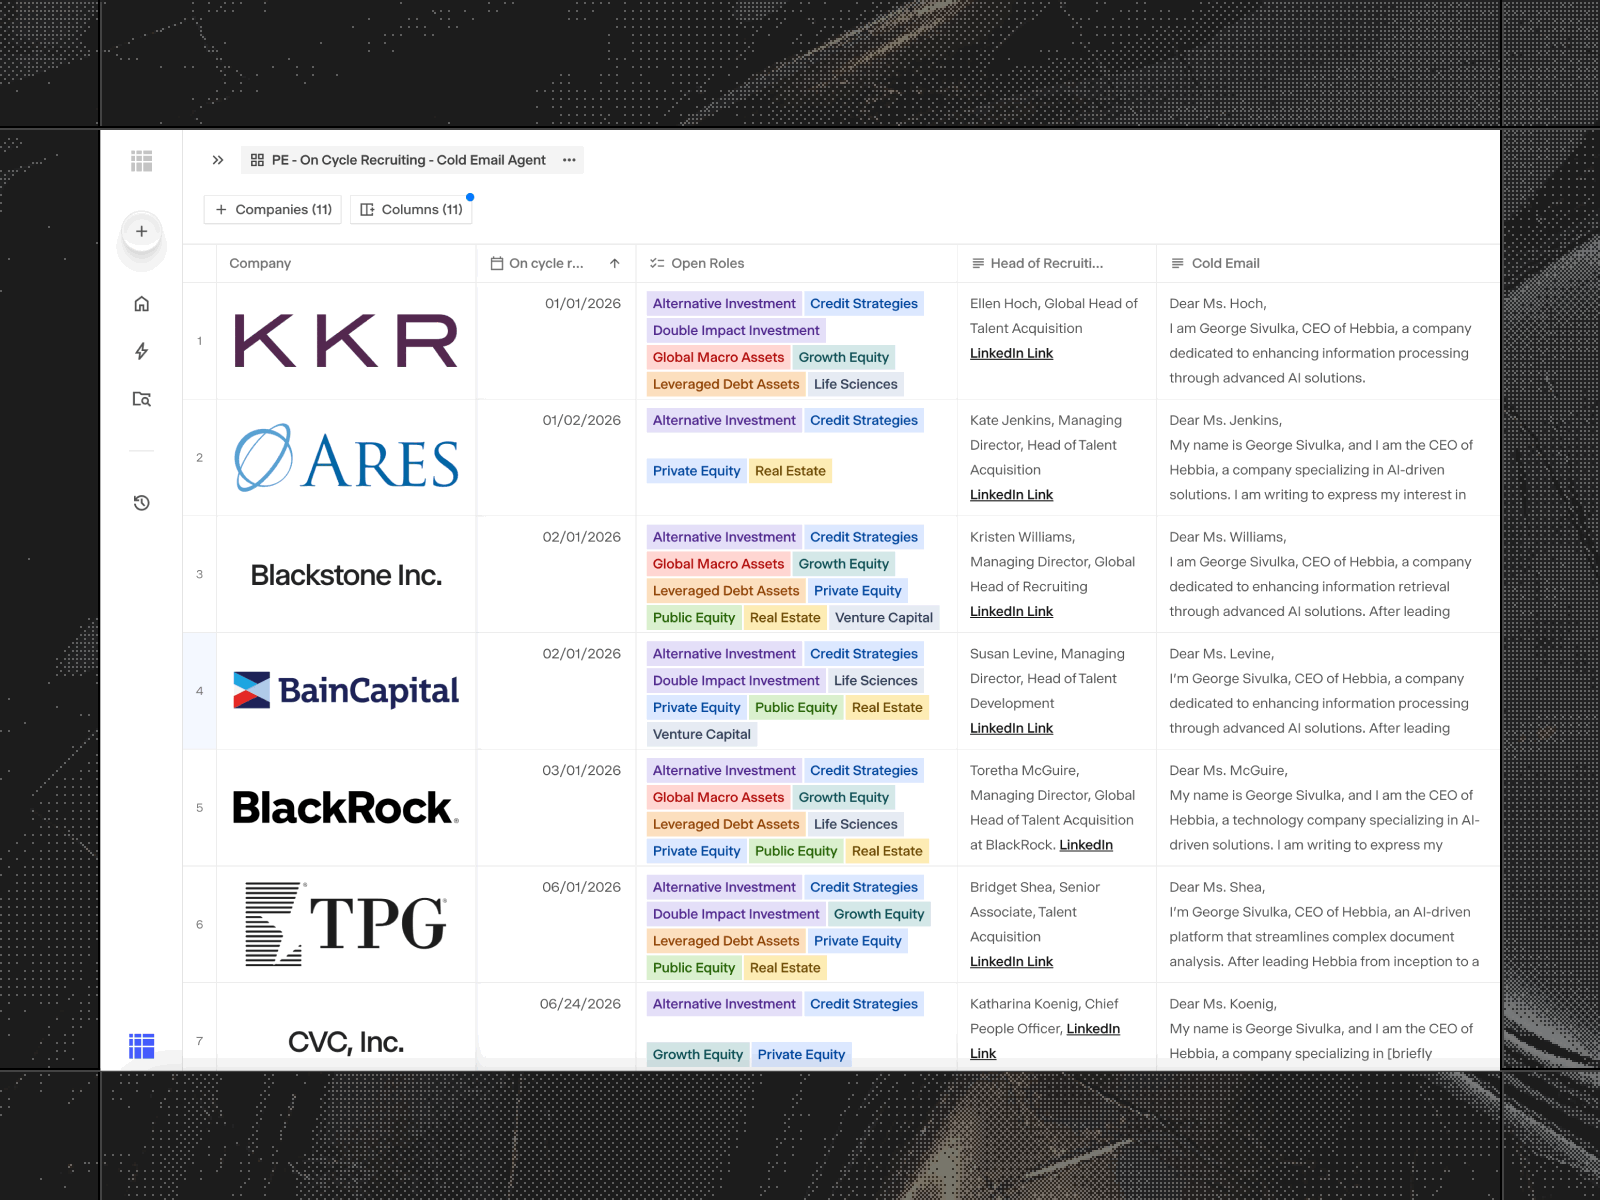Click Double Impact Investment tag in KKR row
The image size is (1600, 1200).
point(736,331)
